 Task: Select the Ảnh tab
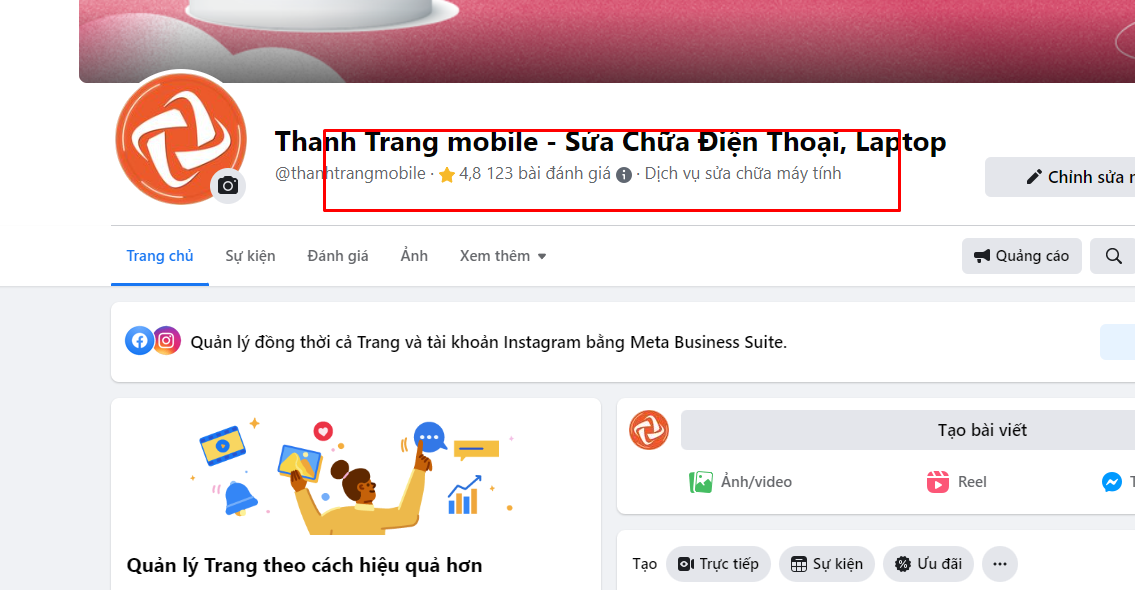pyautogui.click(x=414, y=256)
